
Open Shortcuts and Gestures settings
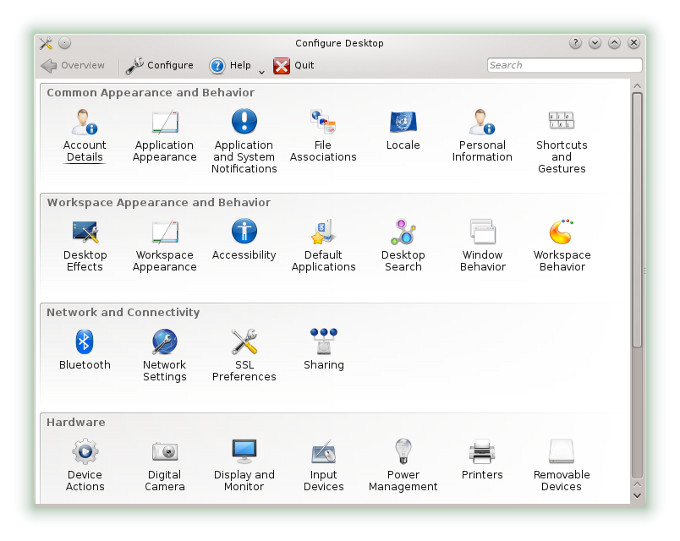[x=562, y=141]
